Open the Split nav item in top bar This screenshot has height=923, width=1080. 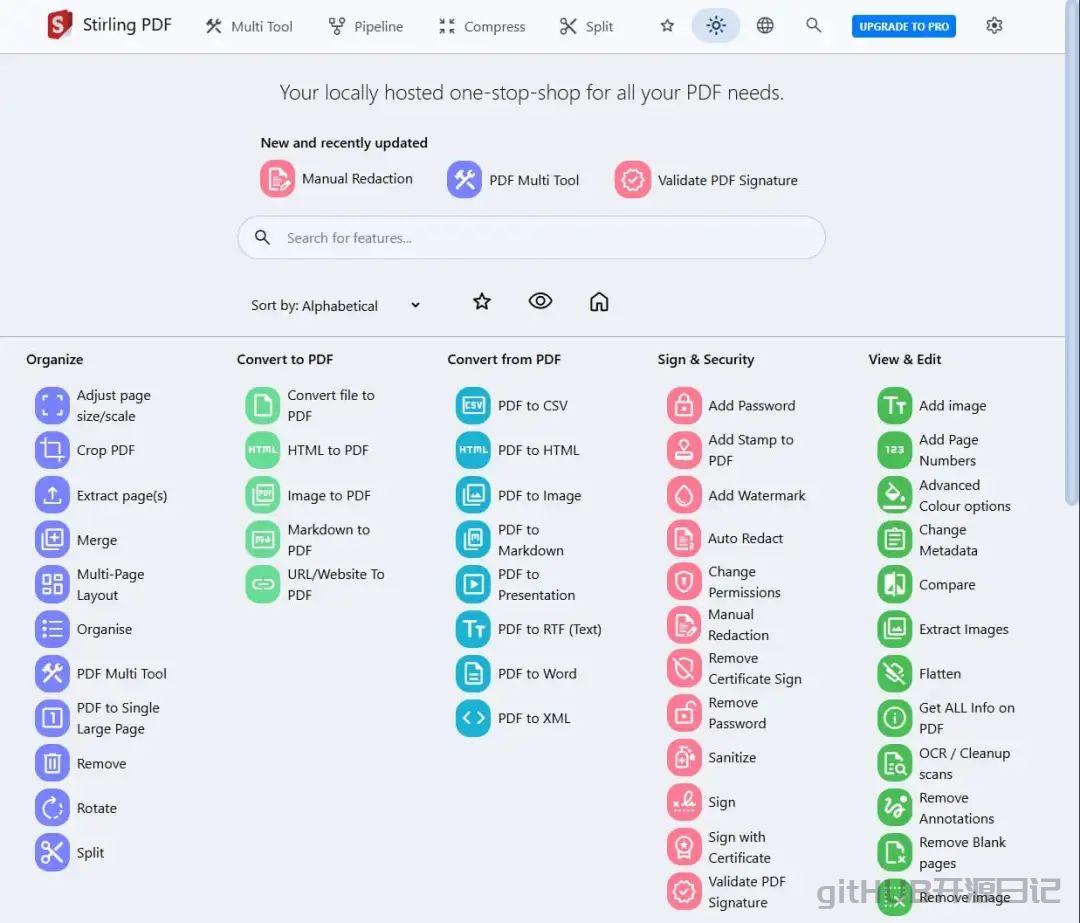point(586,26)
